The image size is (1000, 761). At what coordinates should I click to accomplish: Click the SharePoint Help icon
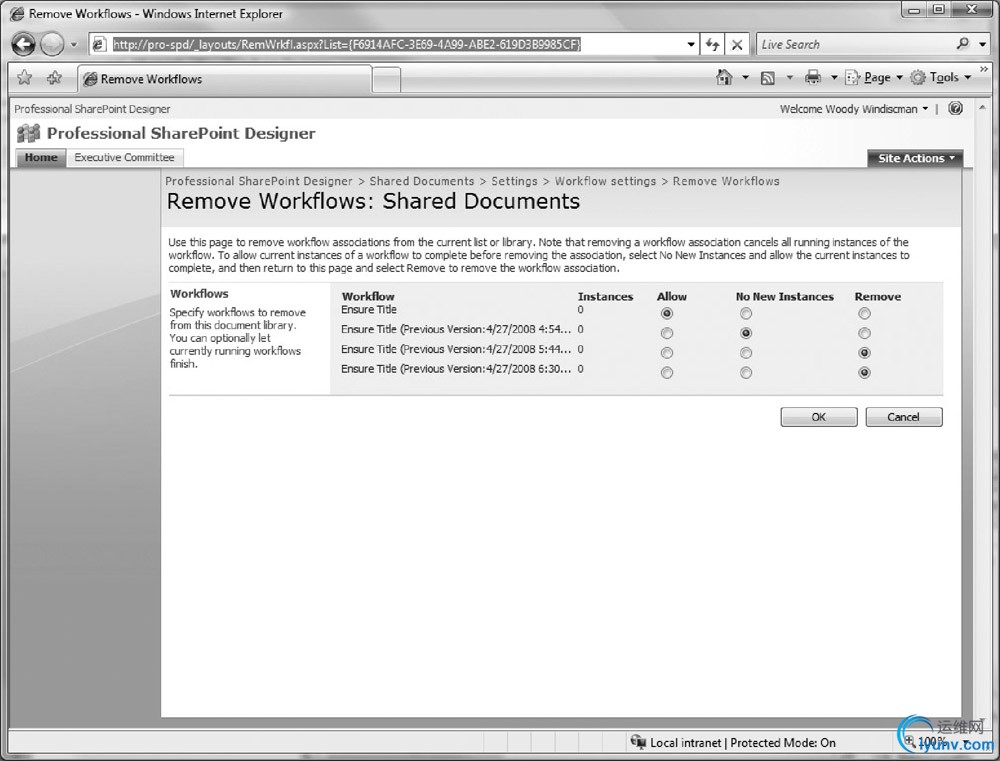click(x=955, y=108)
